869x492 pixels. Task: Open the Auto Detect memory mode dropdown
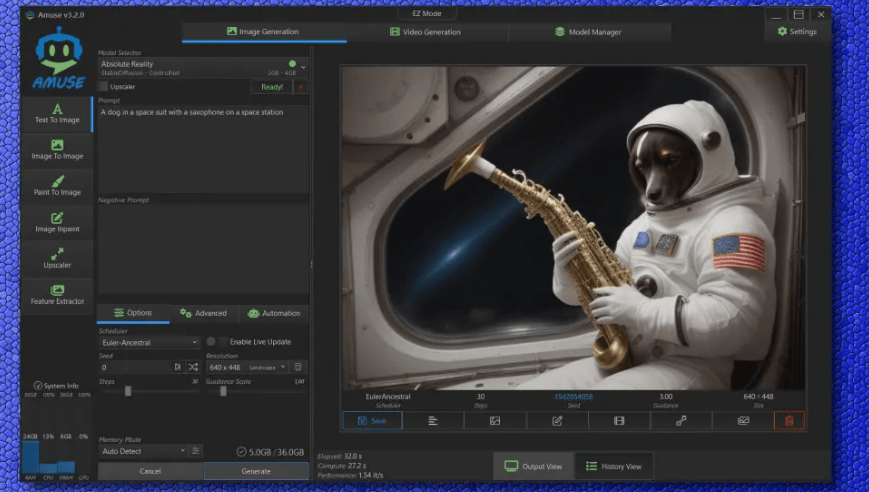tap(143, 451)
